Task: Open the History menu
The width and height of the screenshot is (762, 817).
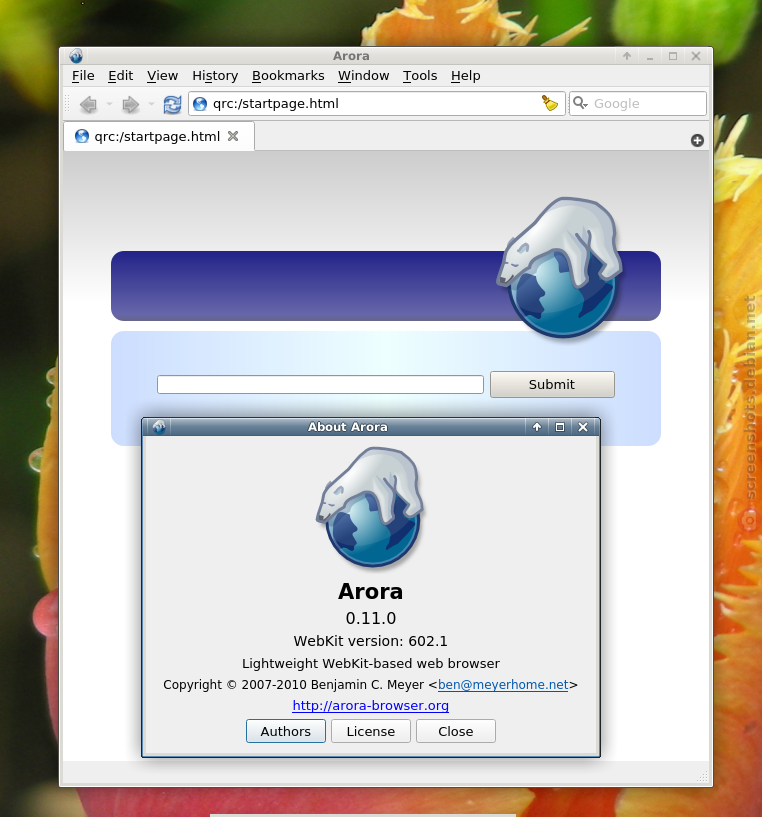Action: tap(215, 76)
